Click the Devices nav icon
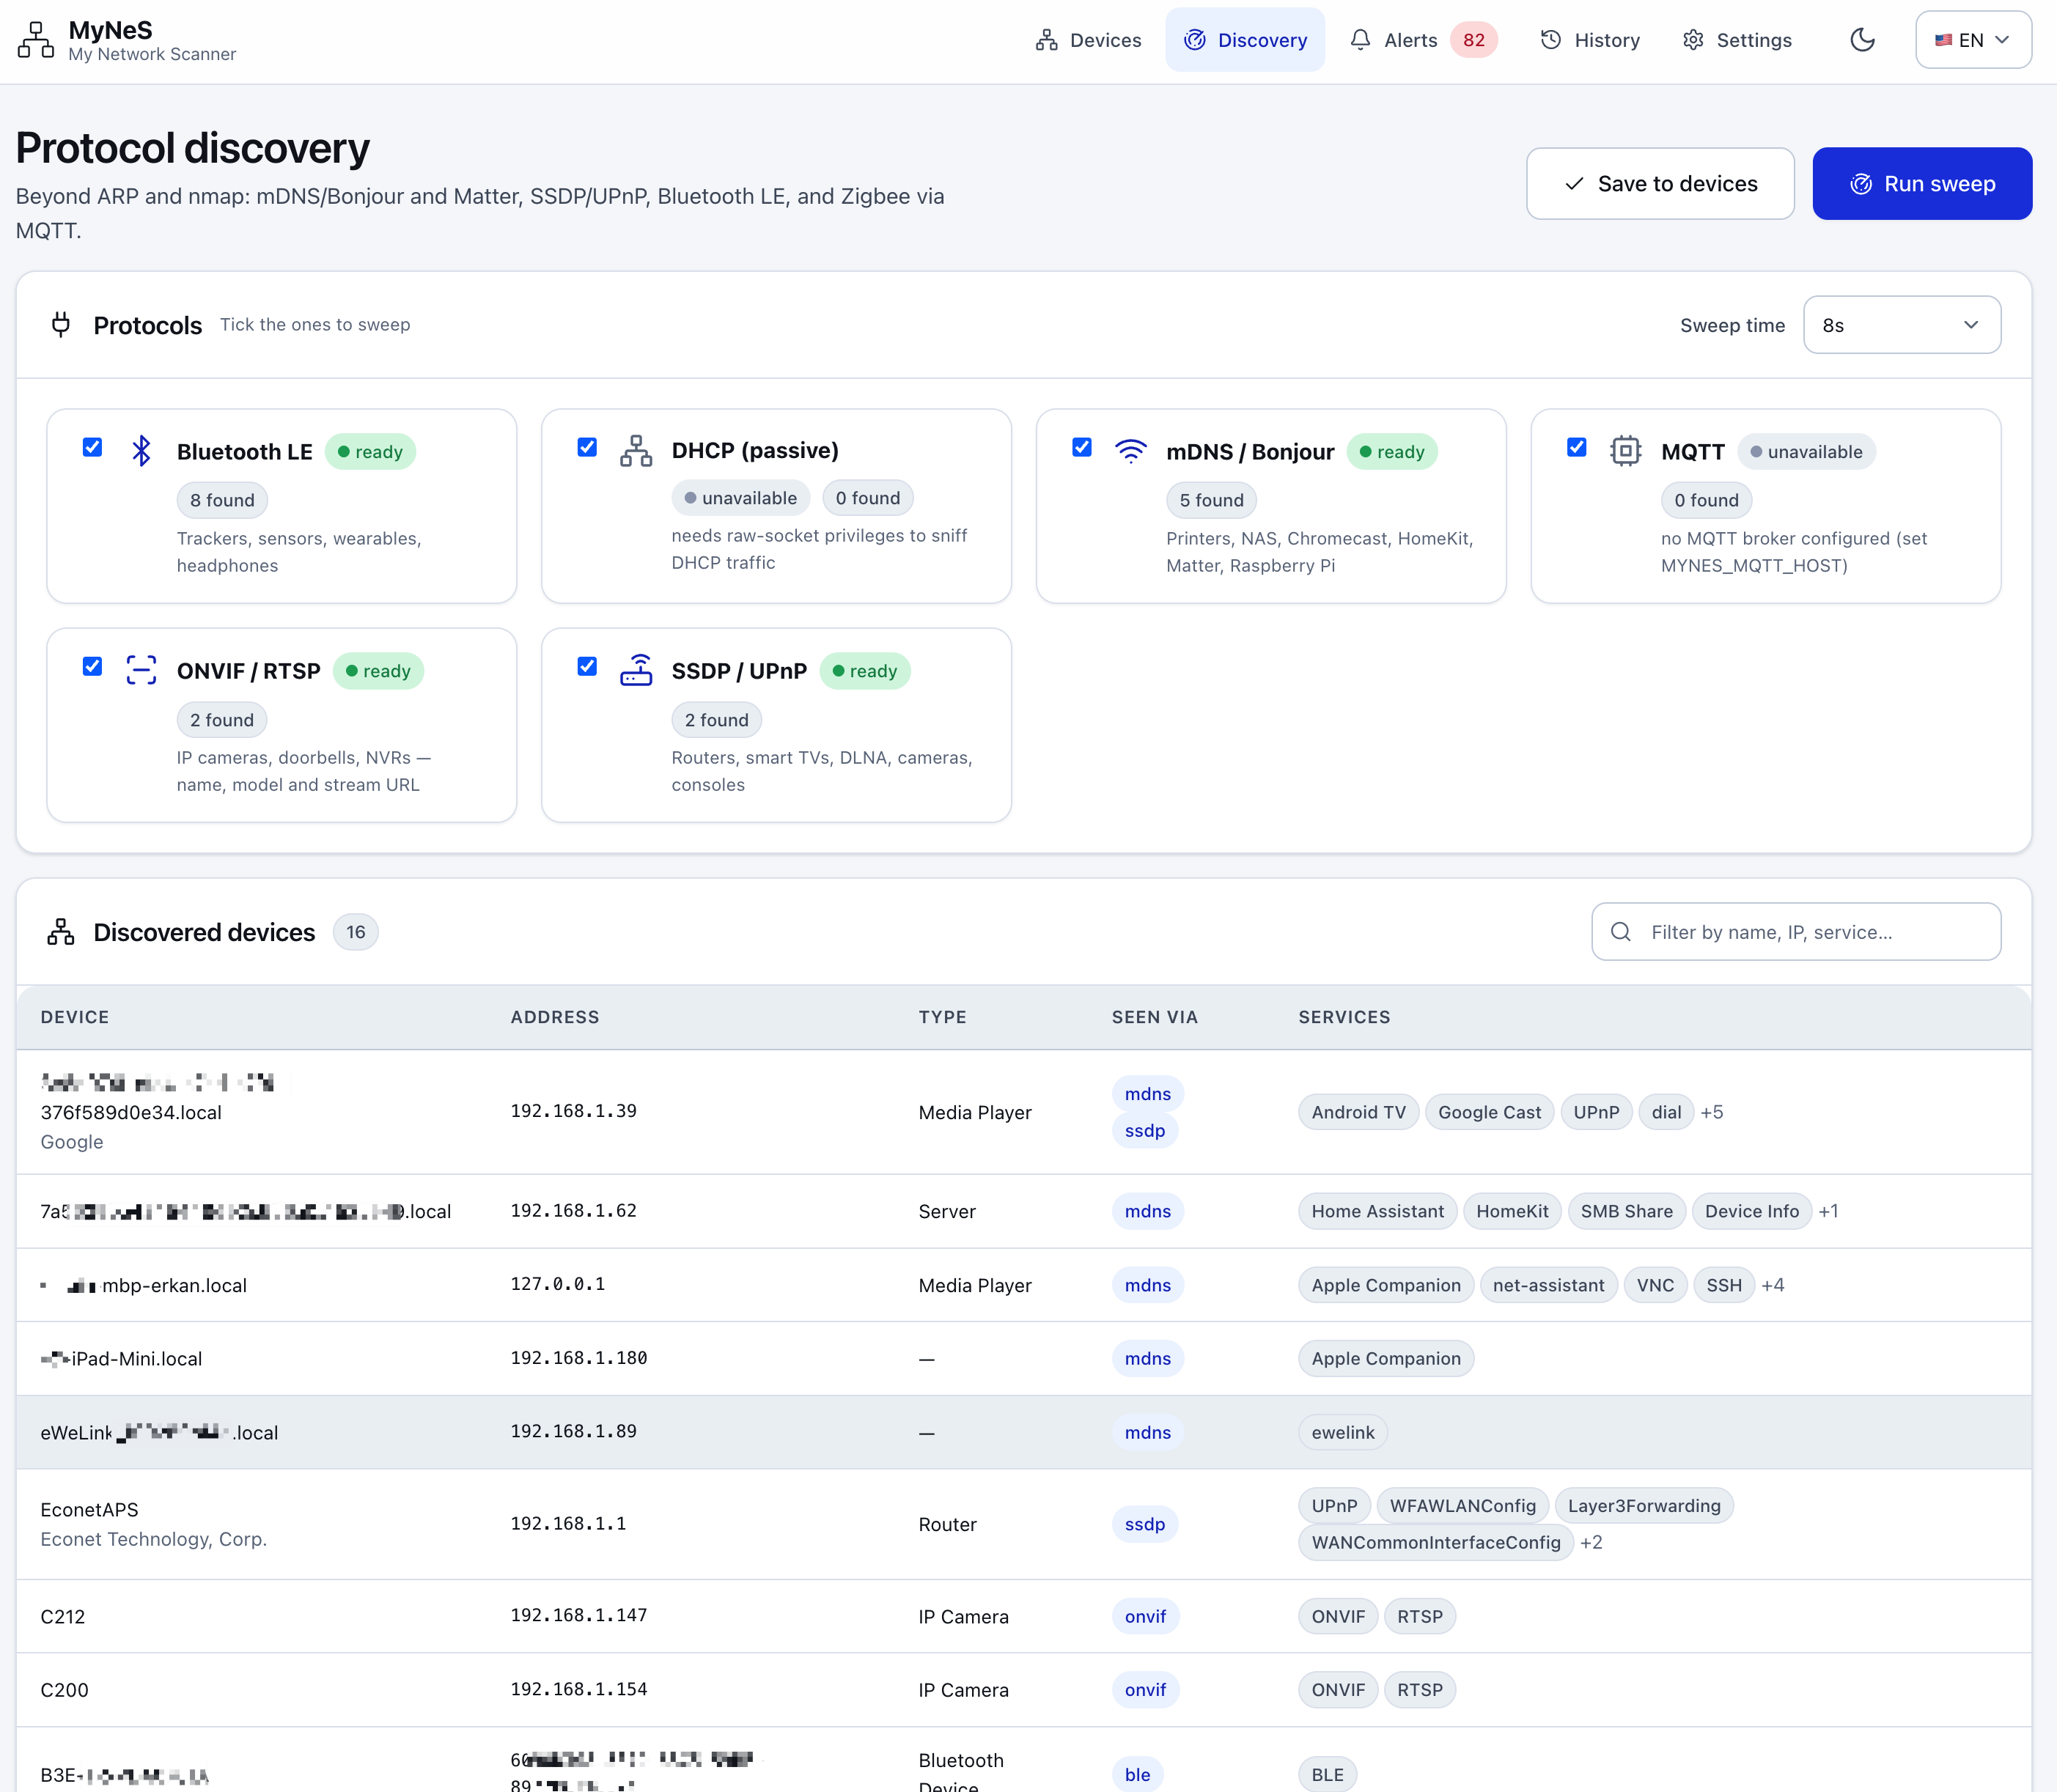The height and width of the screenshot is (1792, 2057). [x=1047, y=40]
